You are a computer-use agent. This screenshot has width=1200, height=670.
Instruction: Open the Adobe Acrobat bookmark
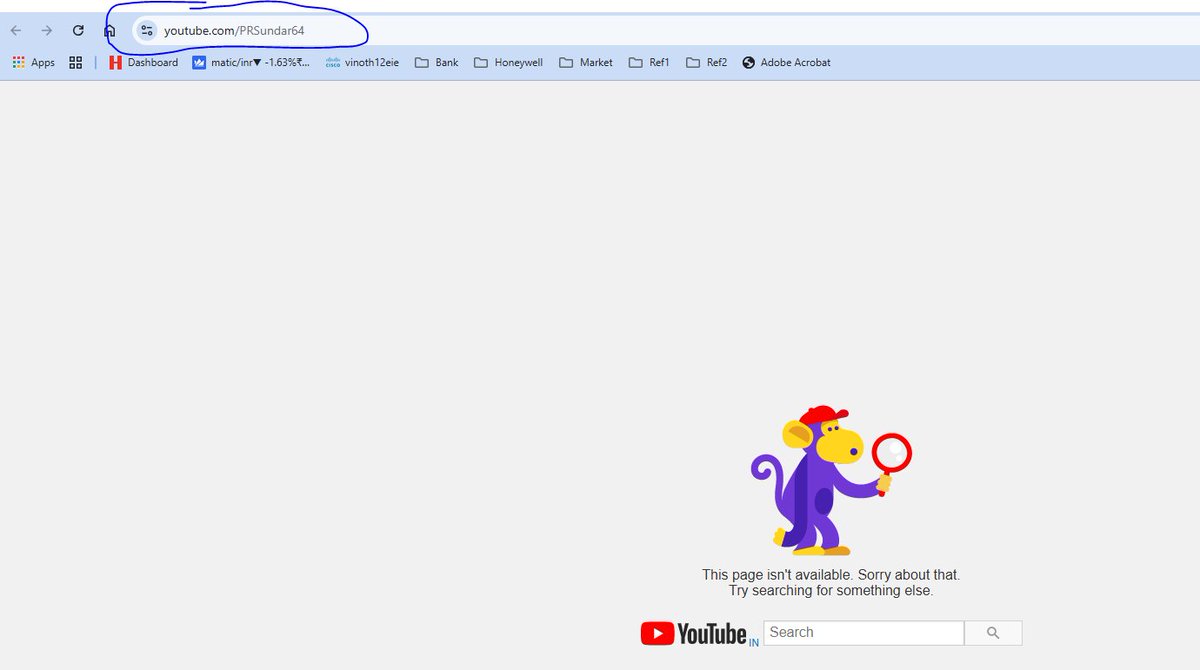click(x=786, y=62)
